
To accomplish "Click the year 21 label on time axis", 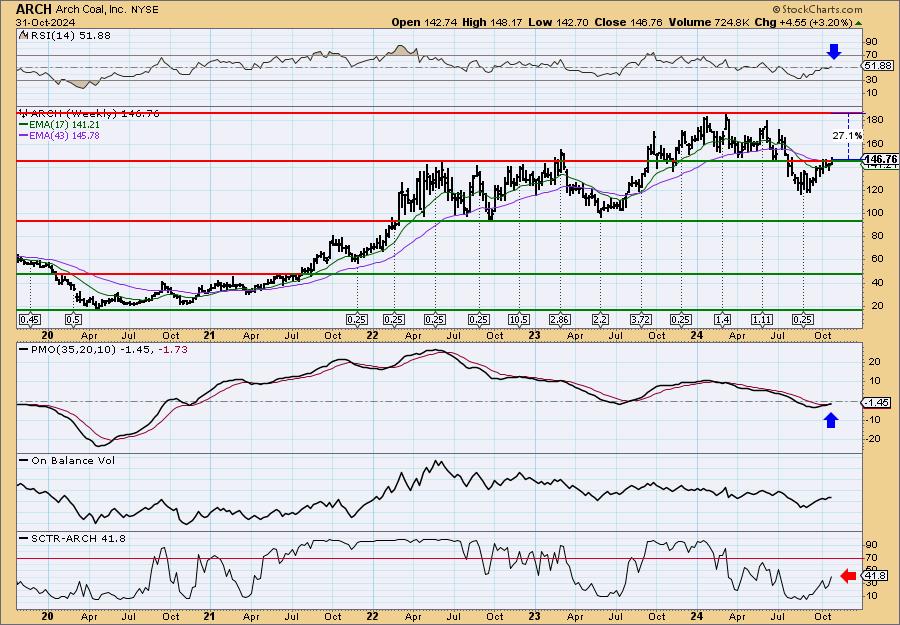I will coord(210,335).
